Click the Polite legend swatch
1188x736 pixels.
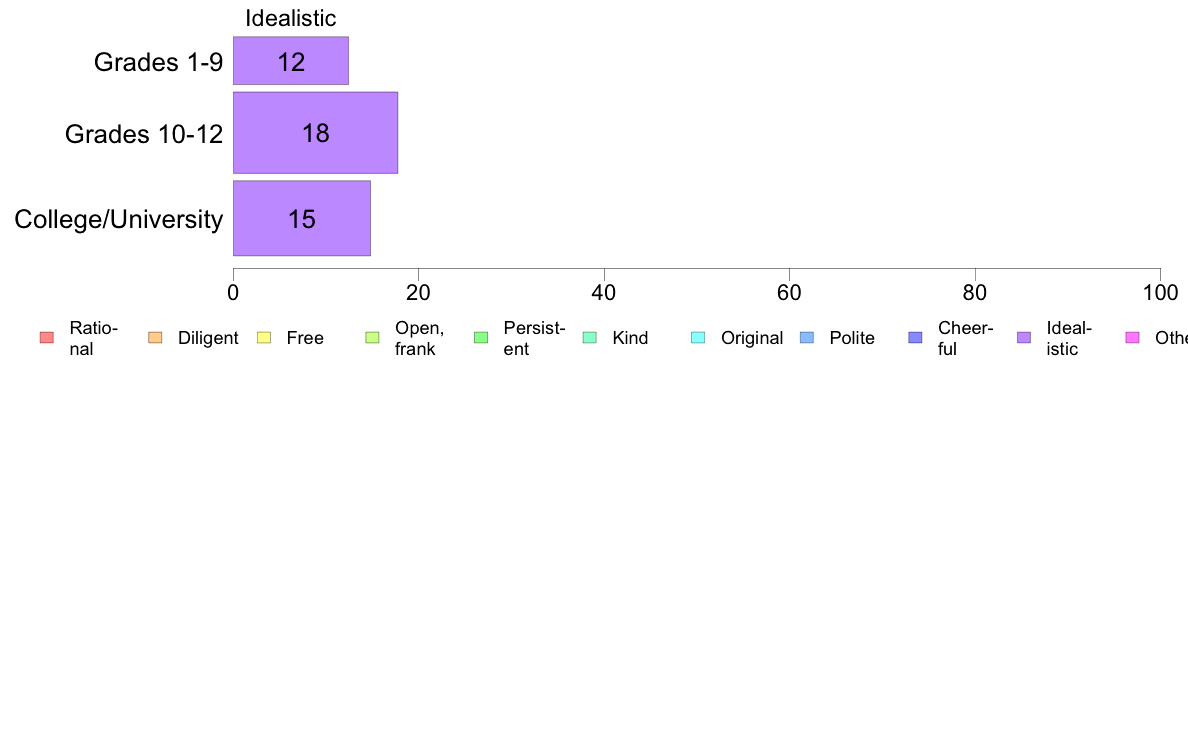807,338
